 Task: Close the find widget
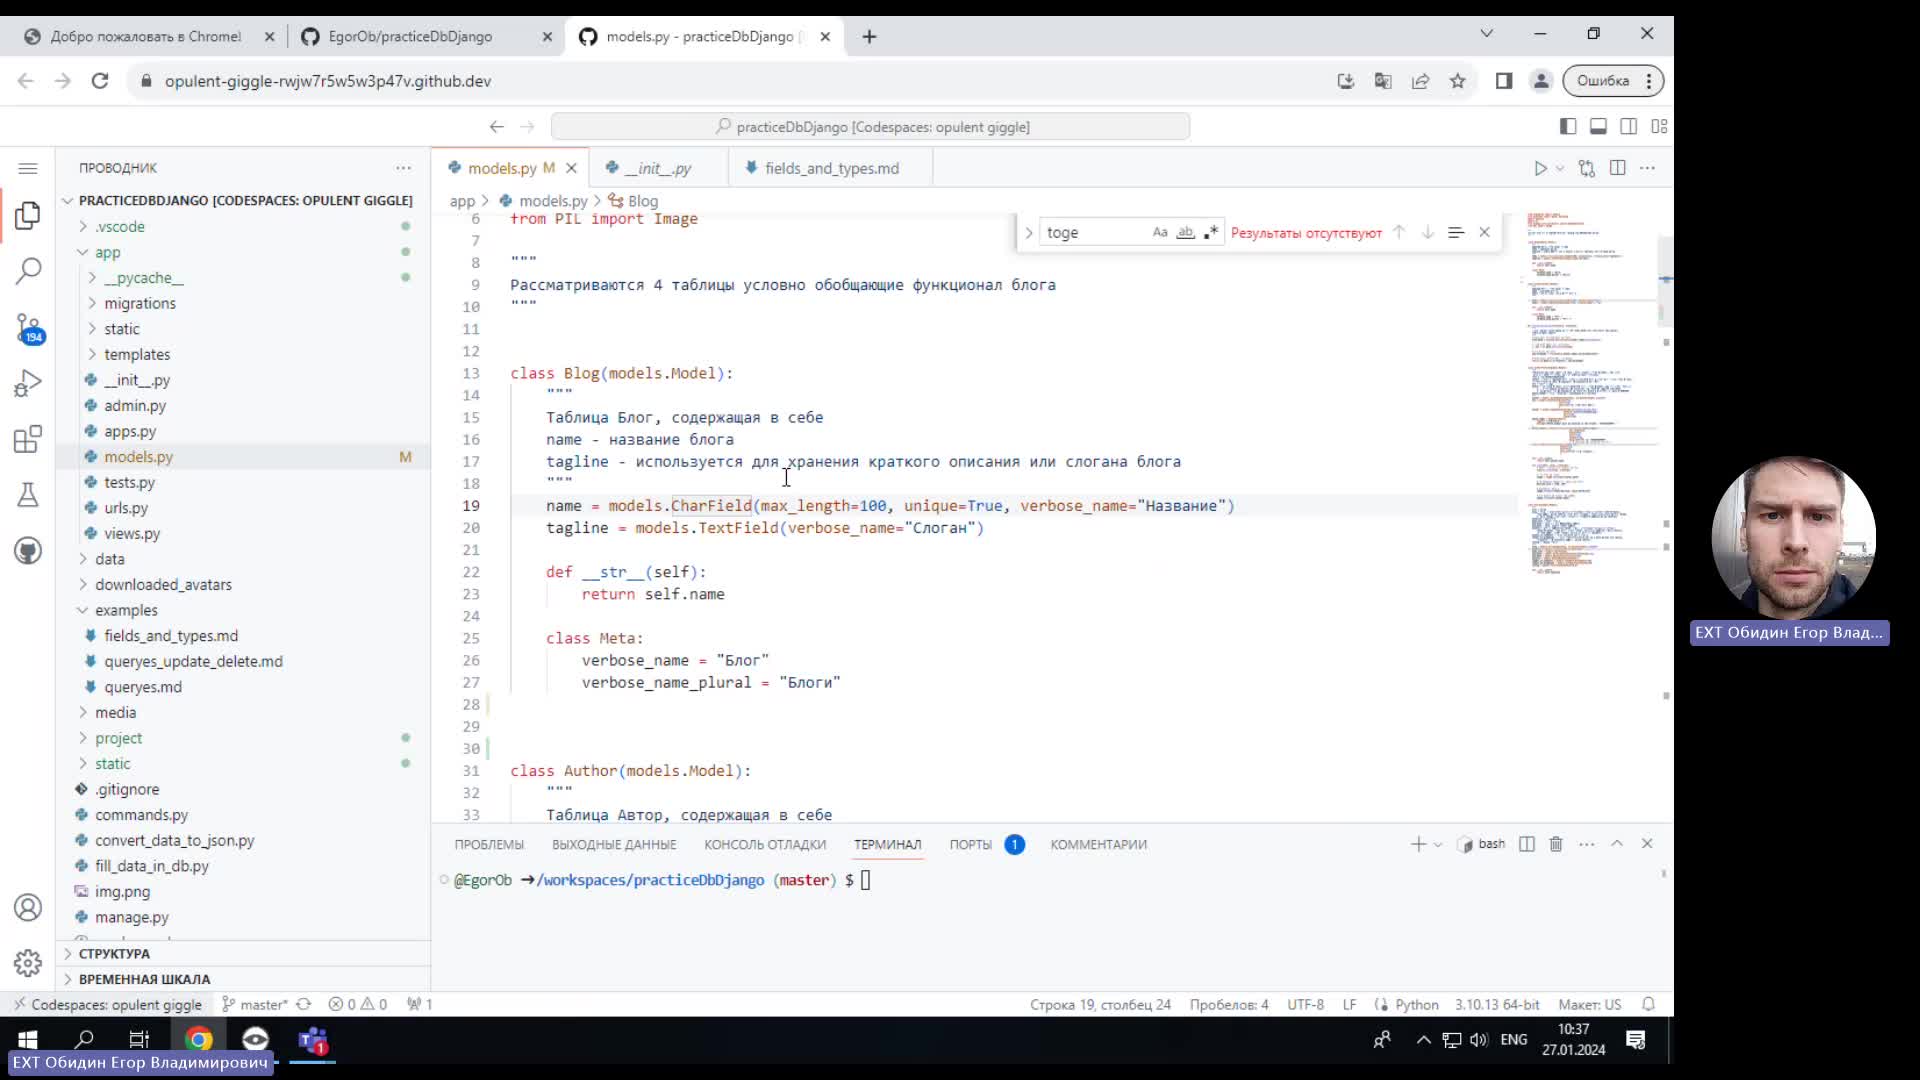[1484, 232]
